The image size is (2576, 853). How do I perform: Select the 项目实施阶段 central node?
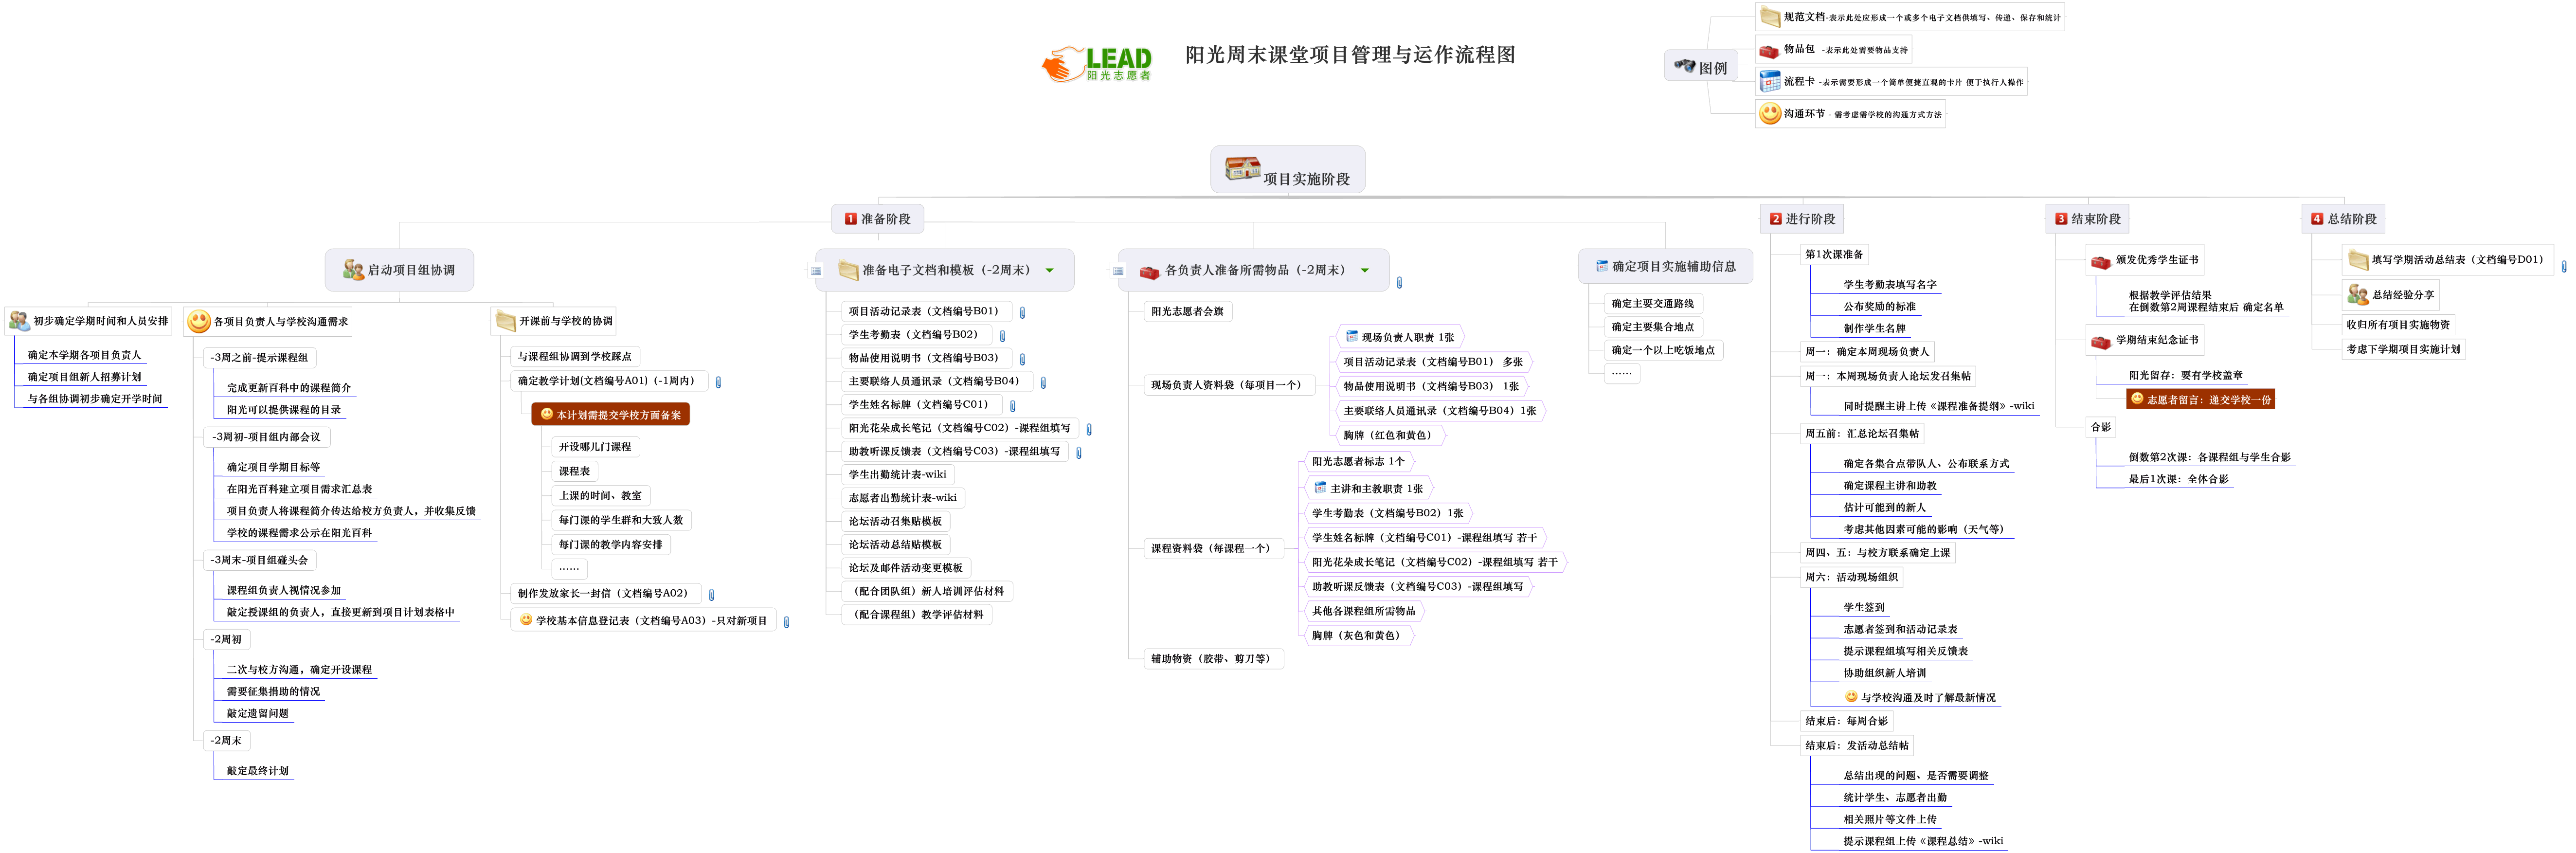pos(1288,169)
